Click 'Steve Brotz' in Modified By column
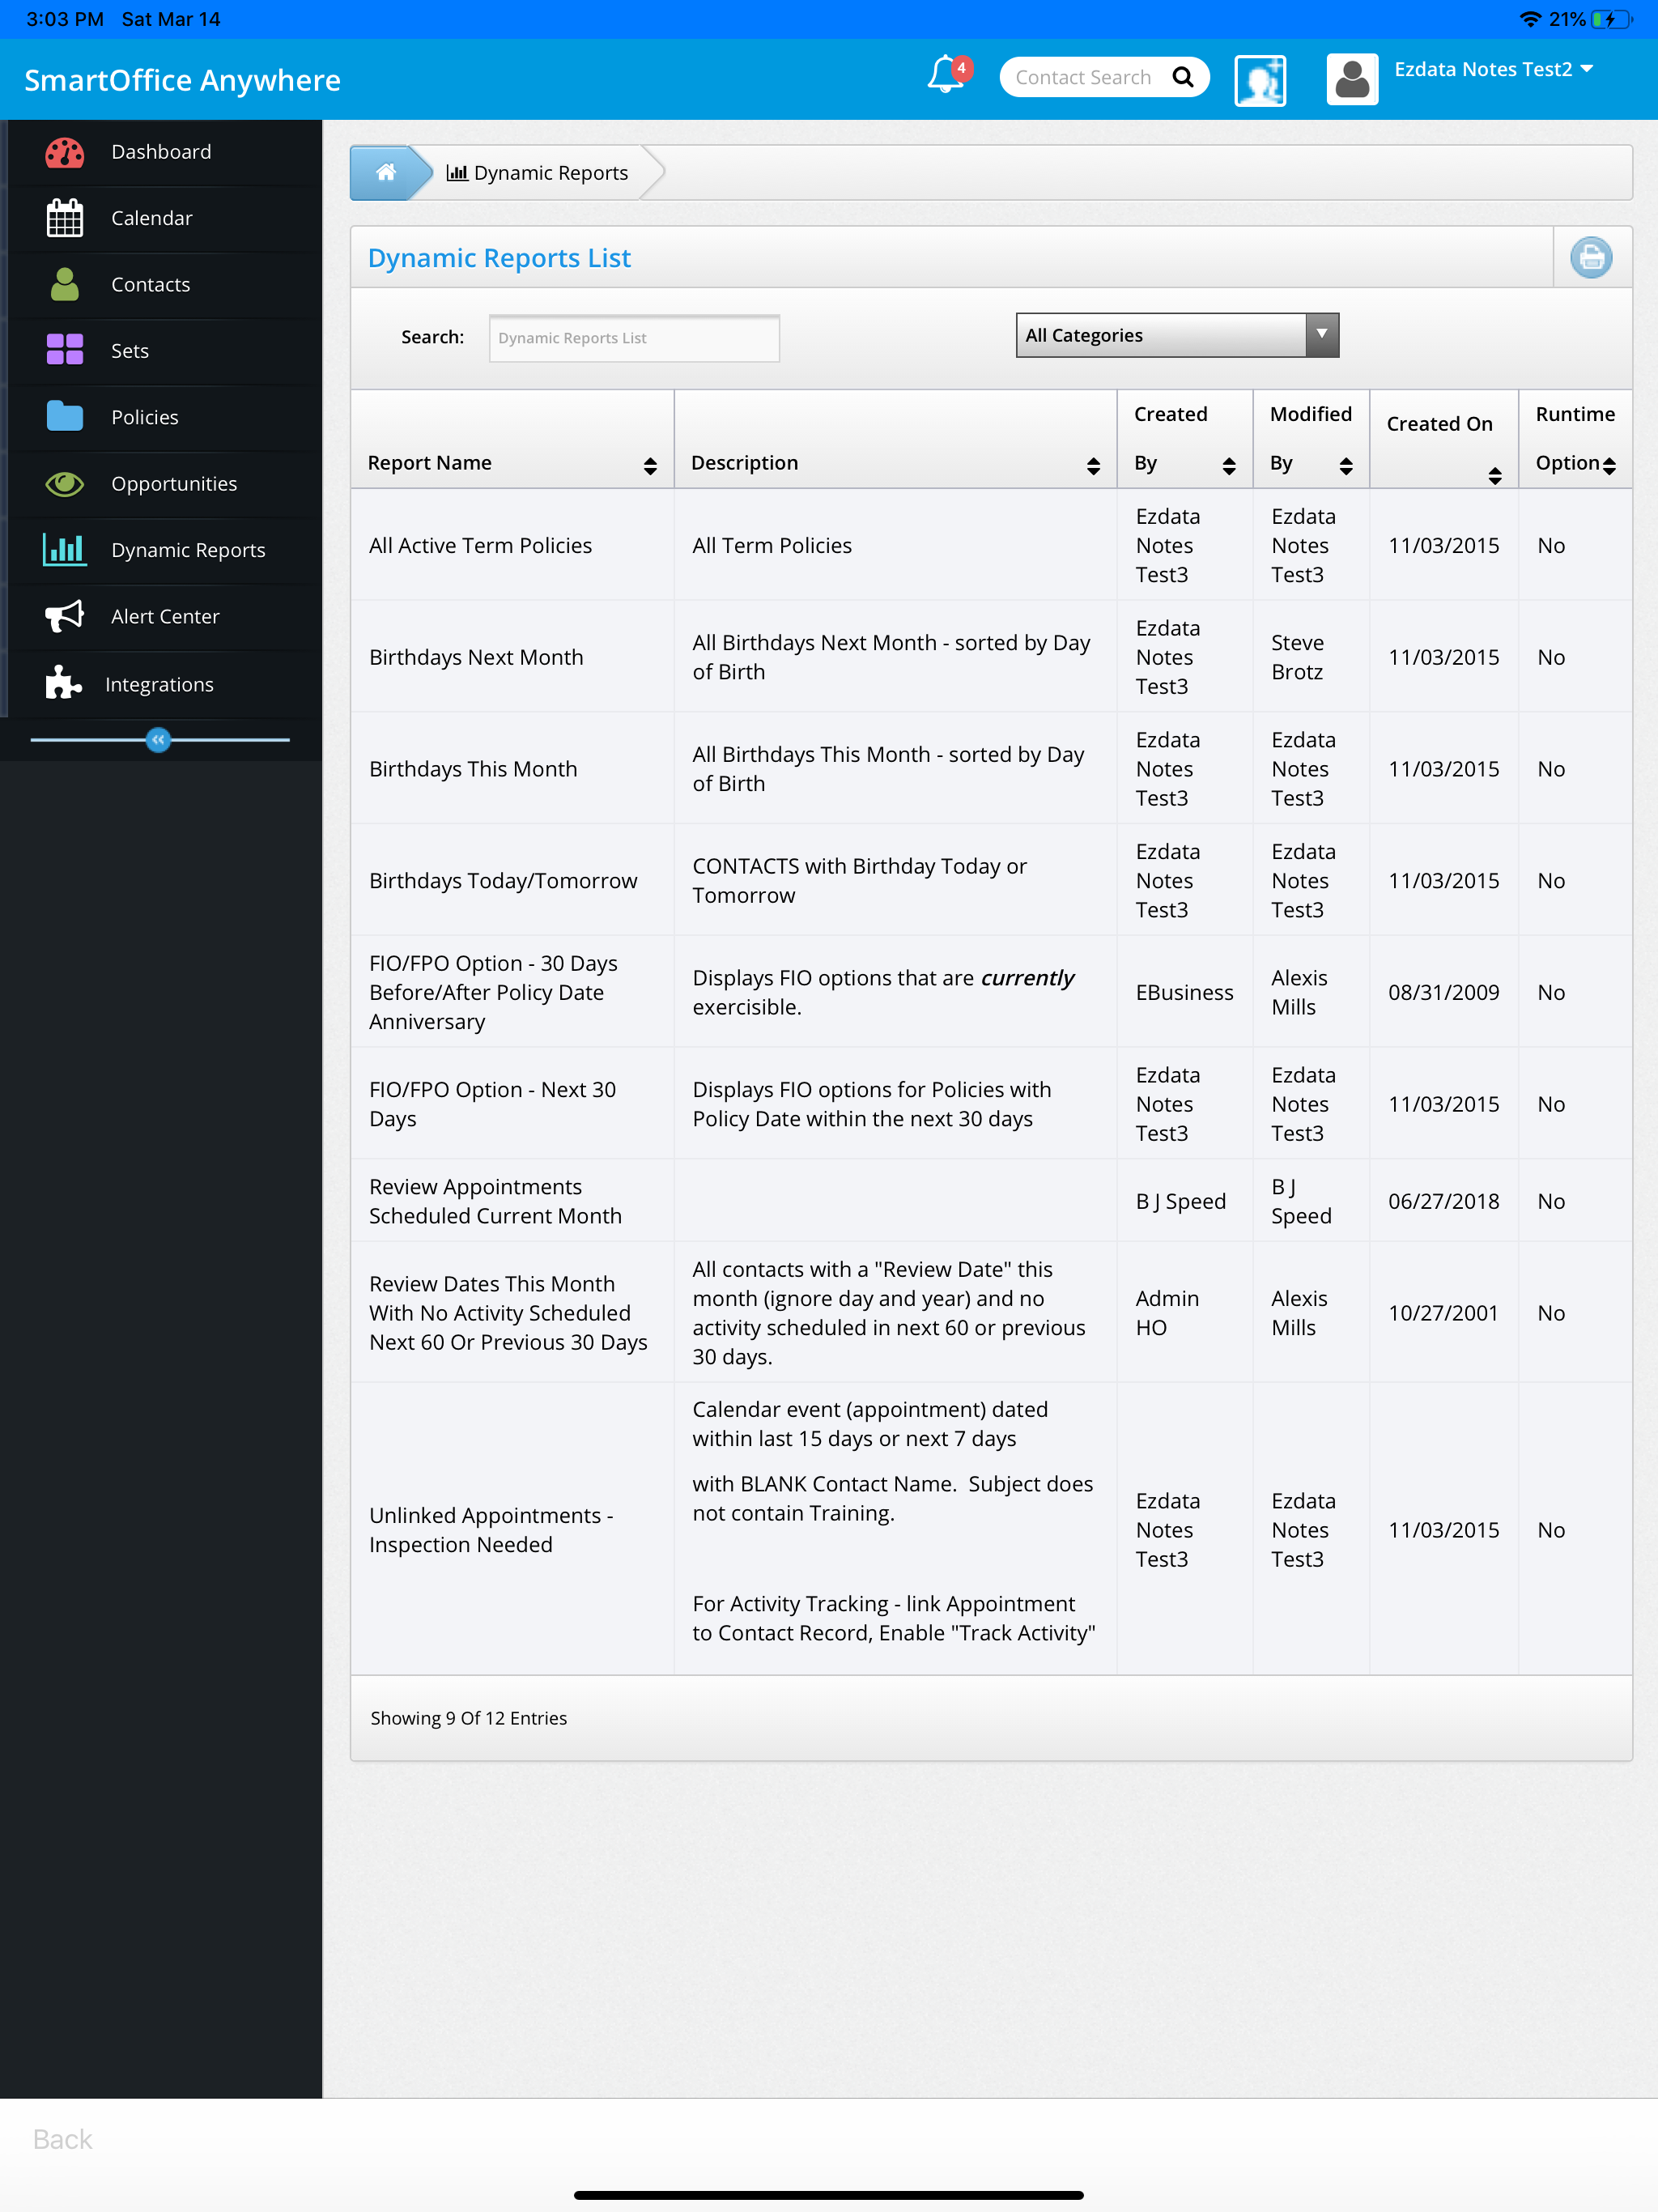 coord(1298,657)
